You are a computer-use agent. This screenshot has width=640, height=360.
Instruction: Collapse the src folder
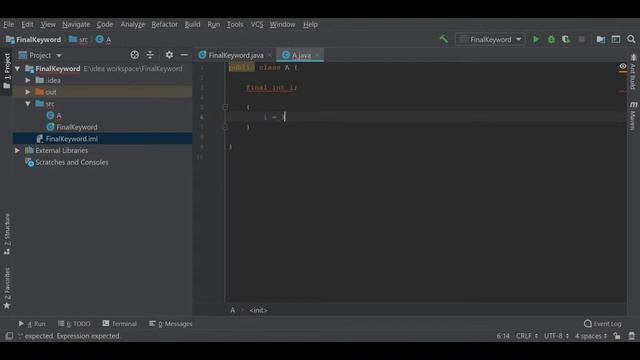click(x=28, y=104)
